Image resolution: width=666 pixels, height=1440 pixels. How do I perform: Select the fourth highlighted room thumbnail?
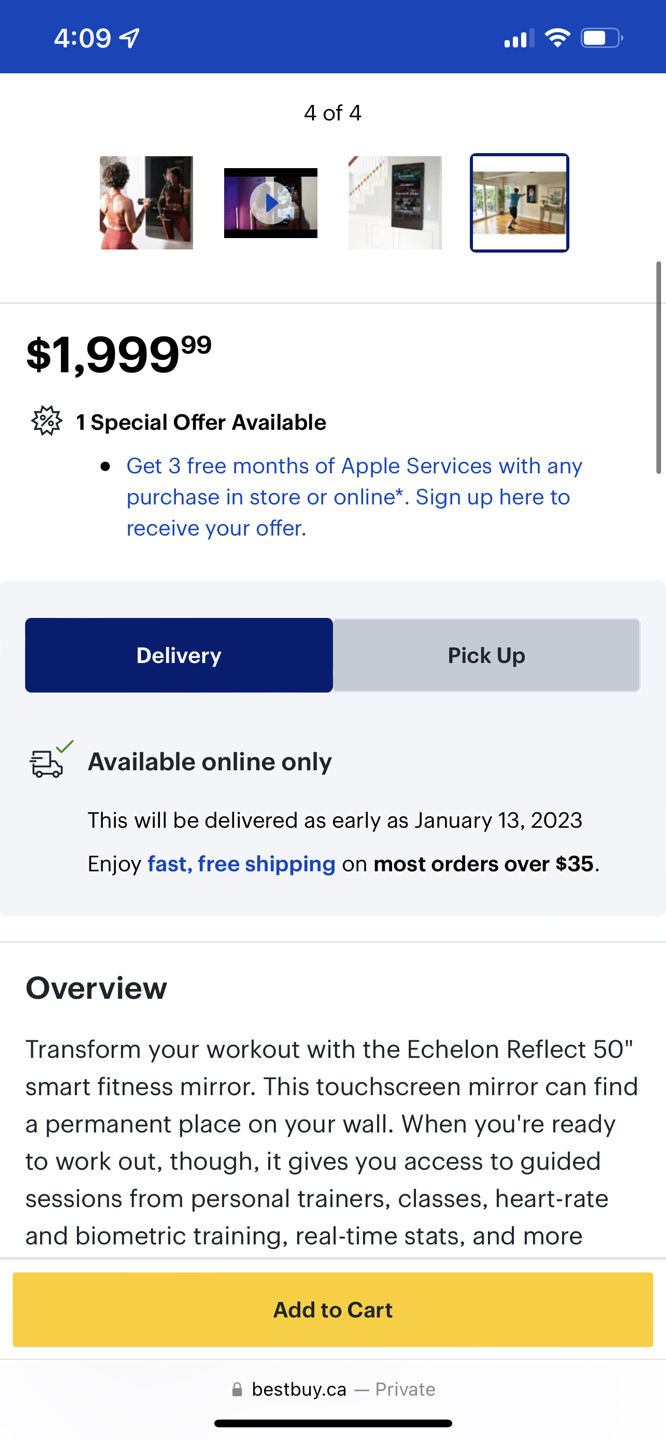pos(519,203)
